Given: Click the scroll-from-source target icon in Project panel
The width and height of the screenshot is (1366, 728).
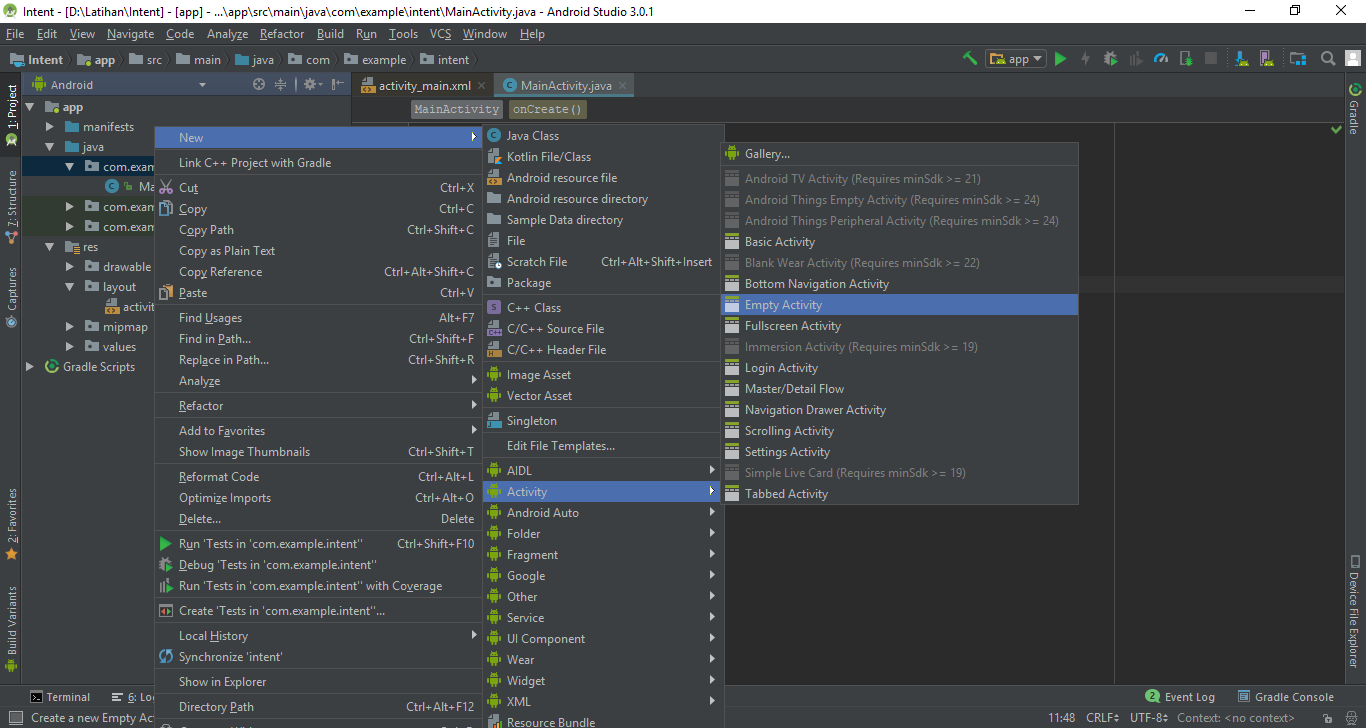Looking at the screenshot, I should pos(259,85).
